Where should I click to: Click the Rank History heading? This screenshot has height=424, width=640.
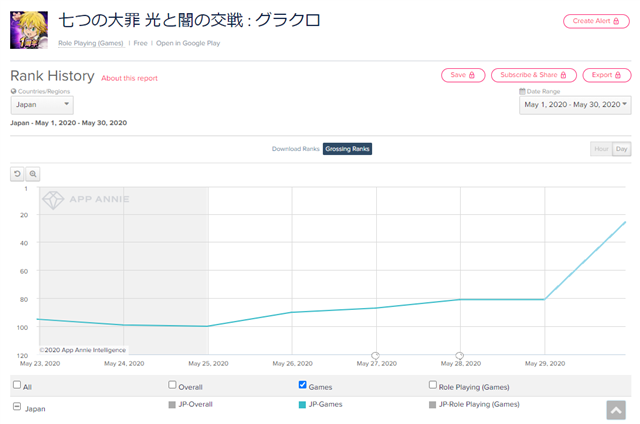(x=52, y=76)
